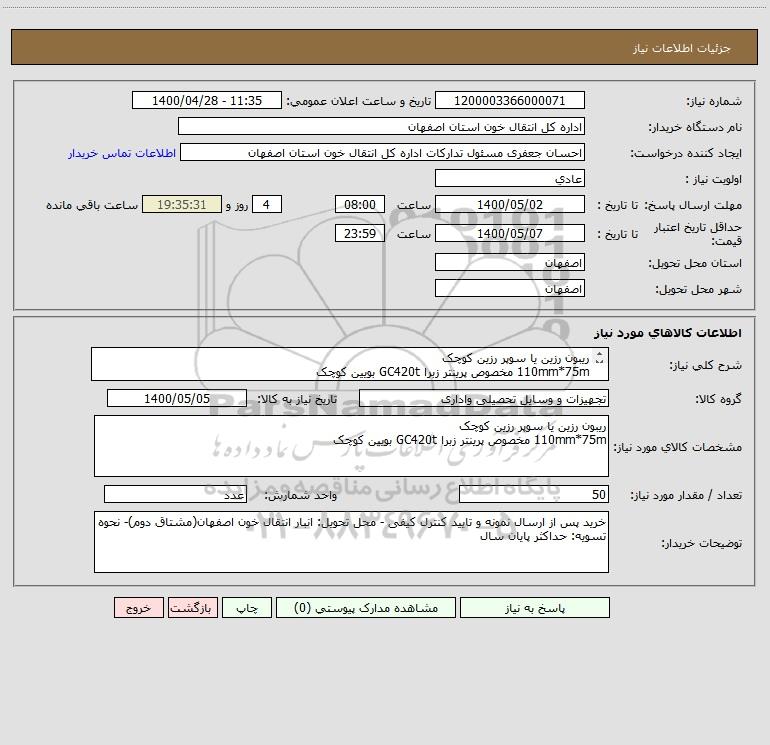The height and width of the screenshot is (745, 770).
Task: Click the توضیحات خریدار text area
Action: tap(351, 542)
